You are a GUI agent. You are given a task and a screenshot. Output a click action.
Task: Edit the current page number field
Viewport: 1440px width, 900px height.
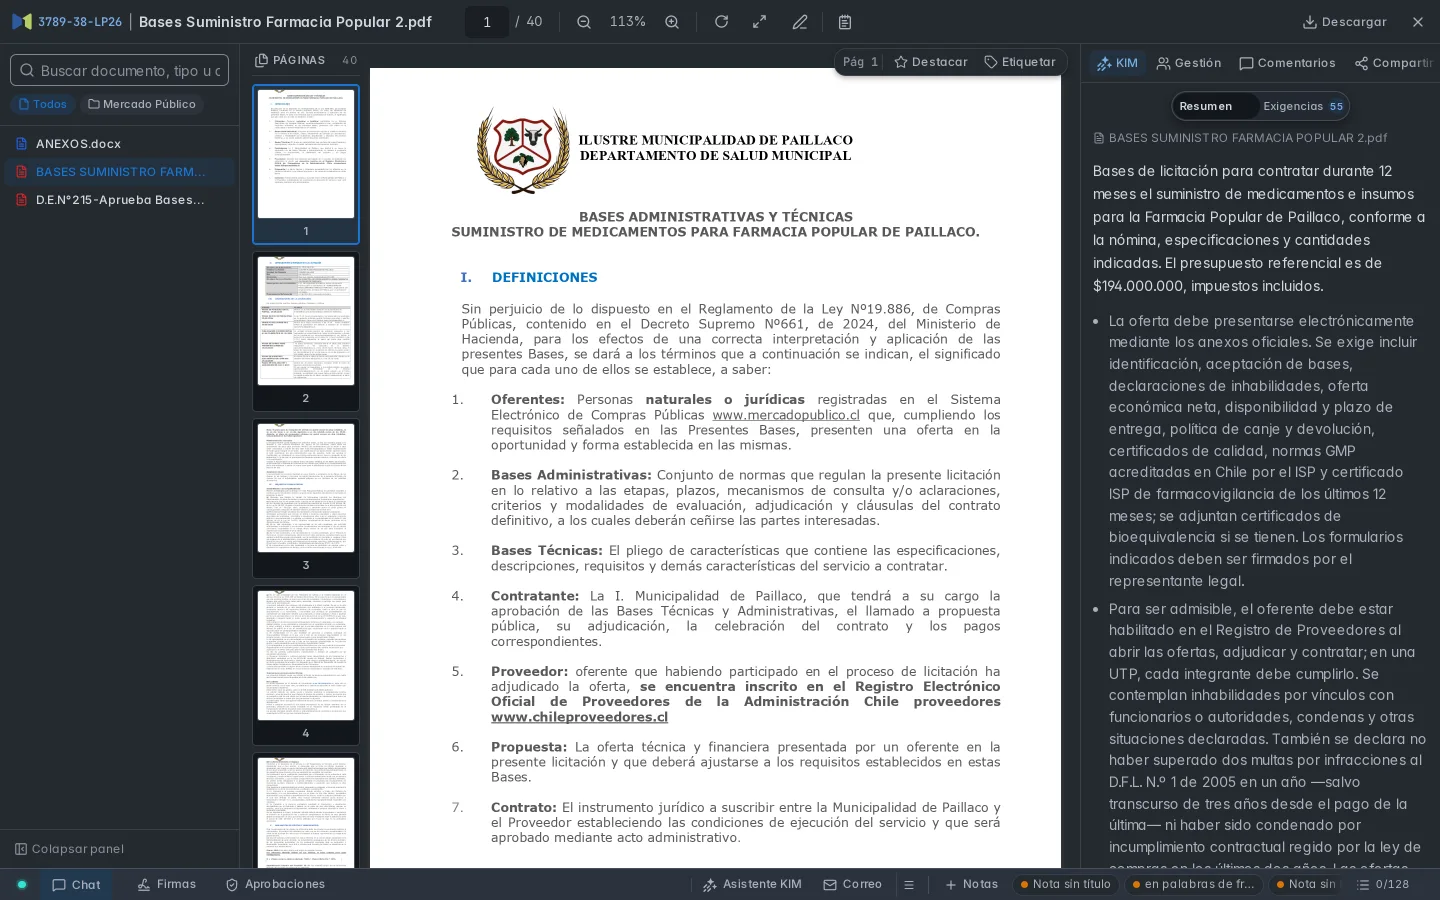click(x=487, y=22)
